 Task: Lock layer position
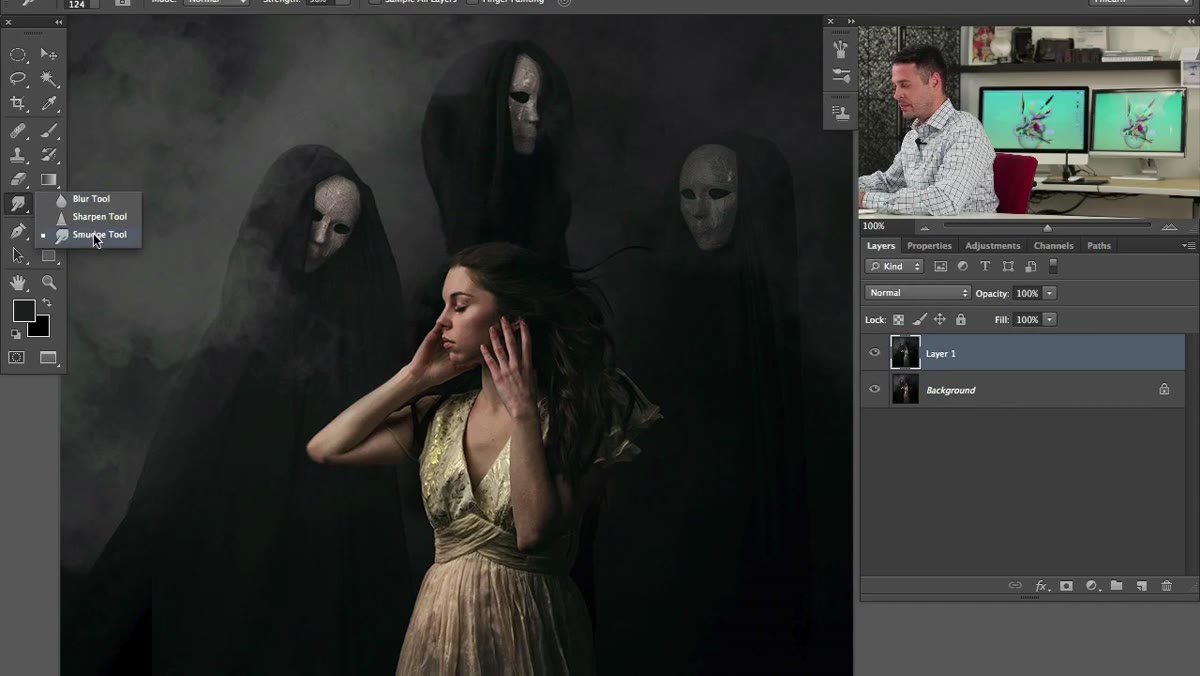coord(940,320)
